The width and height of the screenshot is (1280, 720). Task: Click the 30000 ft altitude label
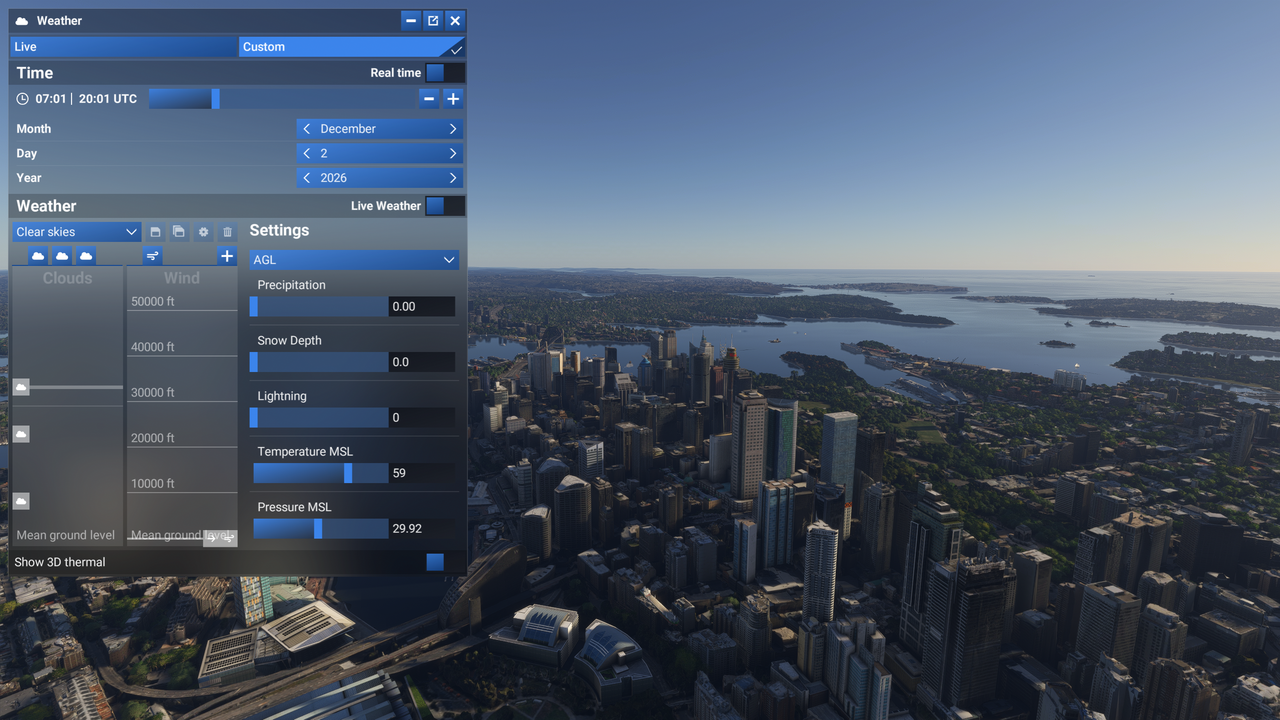pyautogui.click(x=153, y=392)
